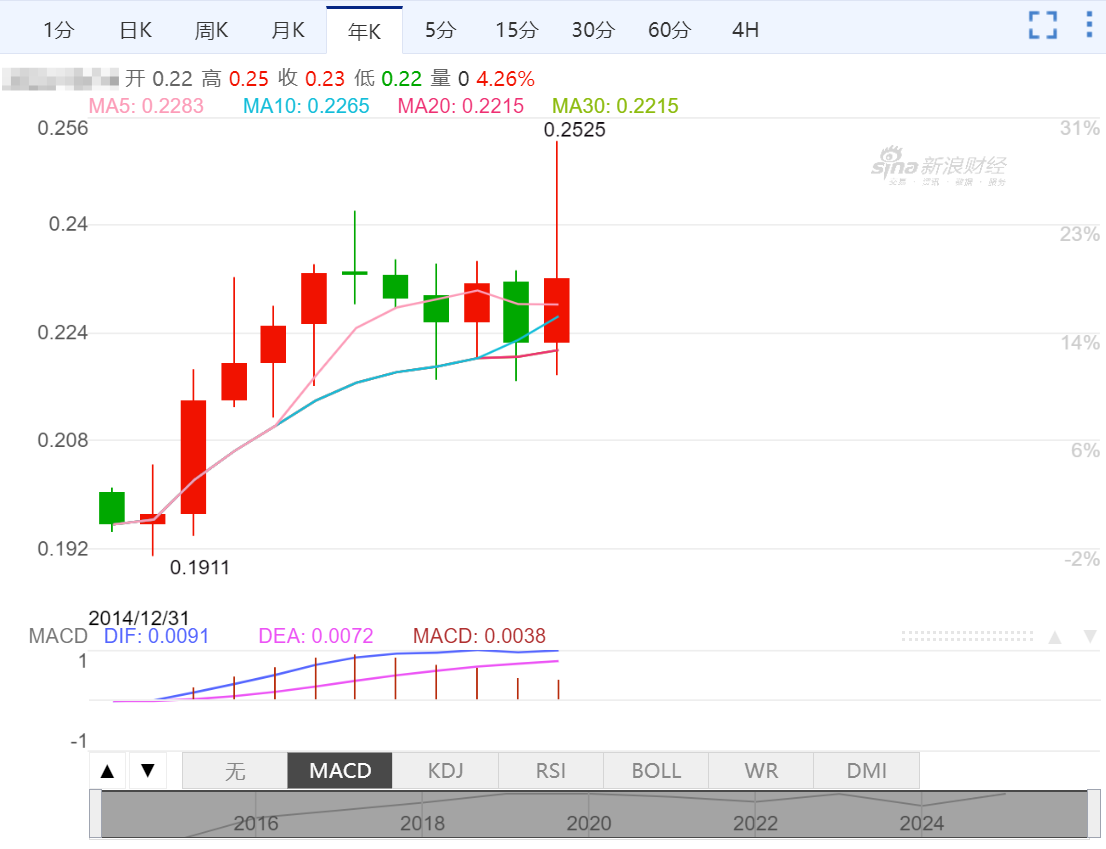The width and height of the screenshot is (1106, 849).
Task: Open the three-dot more options menu
Action: (1089, 25)
